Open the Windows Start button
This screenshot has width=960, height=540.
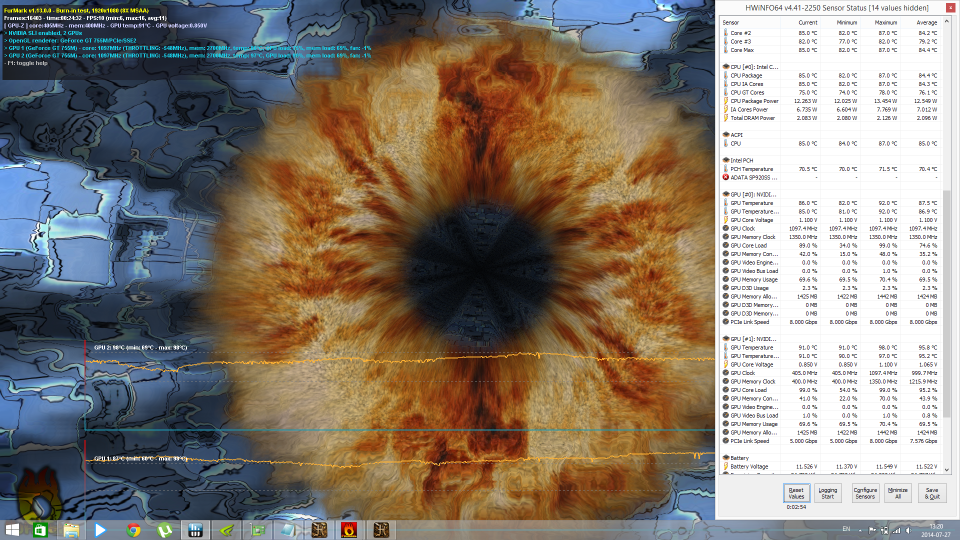pyautogui.click(x=11, y=530)
